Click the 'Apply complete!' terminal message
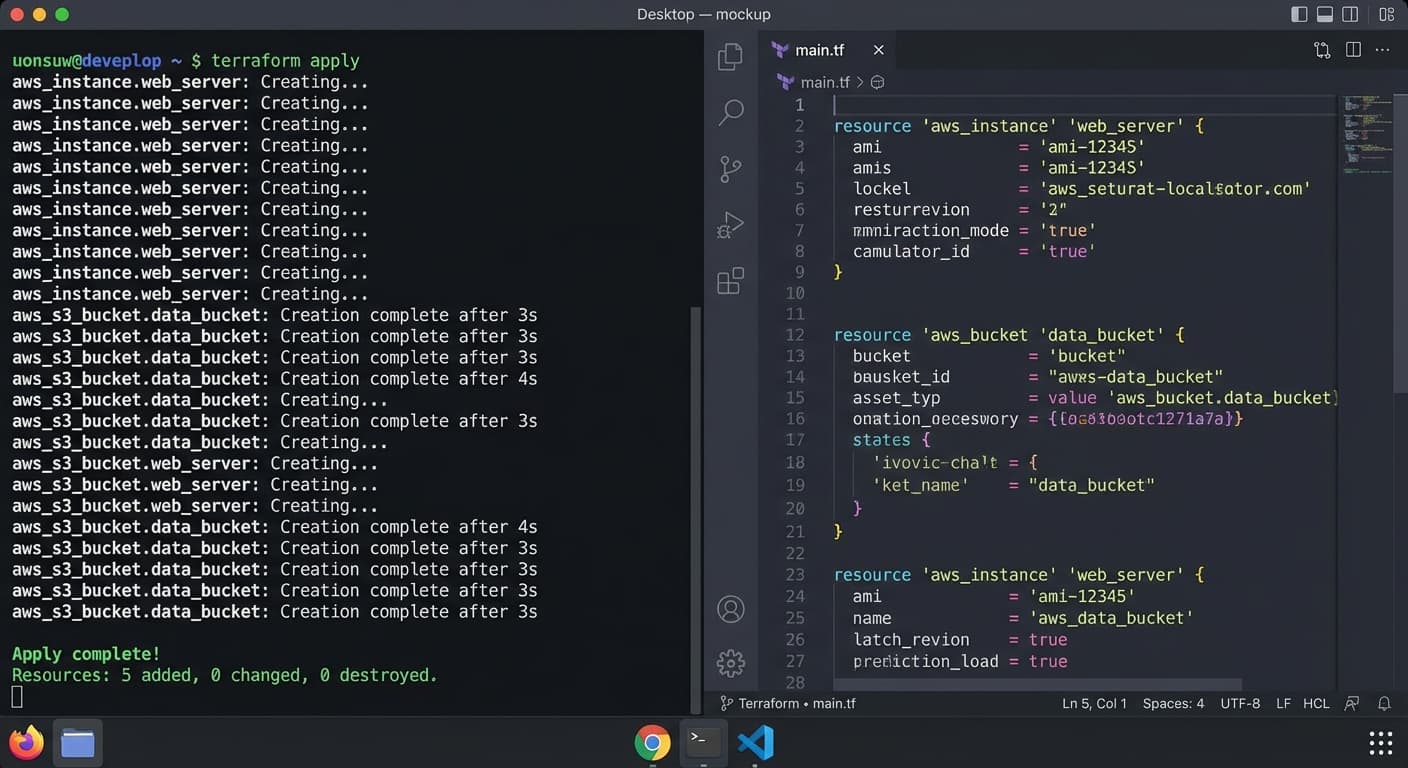 86,654
